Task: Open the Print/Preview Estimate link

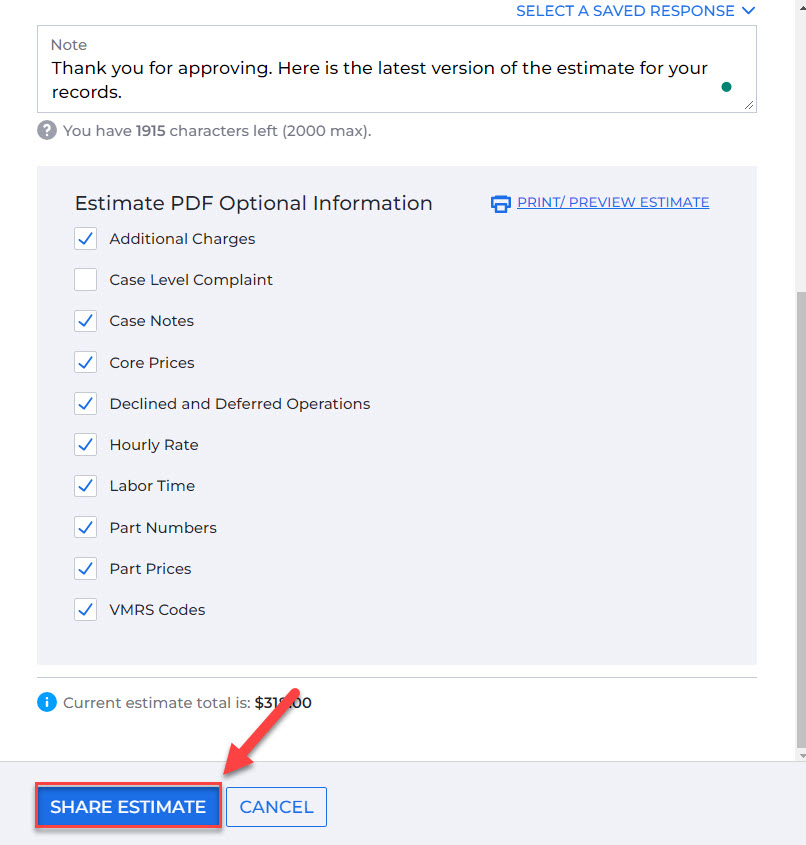Action: point(612,202)
